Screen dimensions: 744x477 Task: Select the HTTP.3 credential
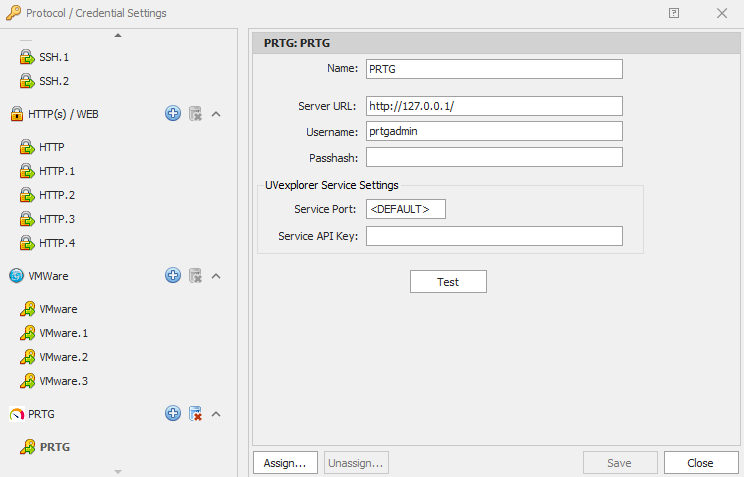point(57,219)
